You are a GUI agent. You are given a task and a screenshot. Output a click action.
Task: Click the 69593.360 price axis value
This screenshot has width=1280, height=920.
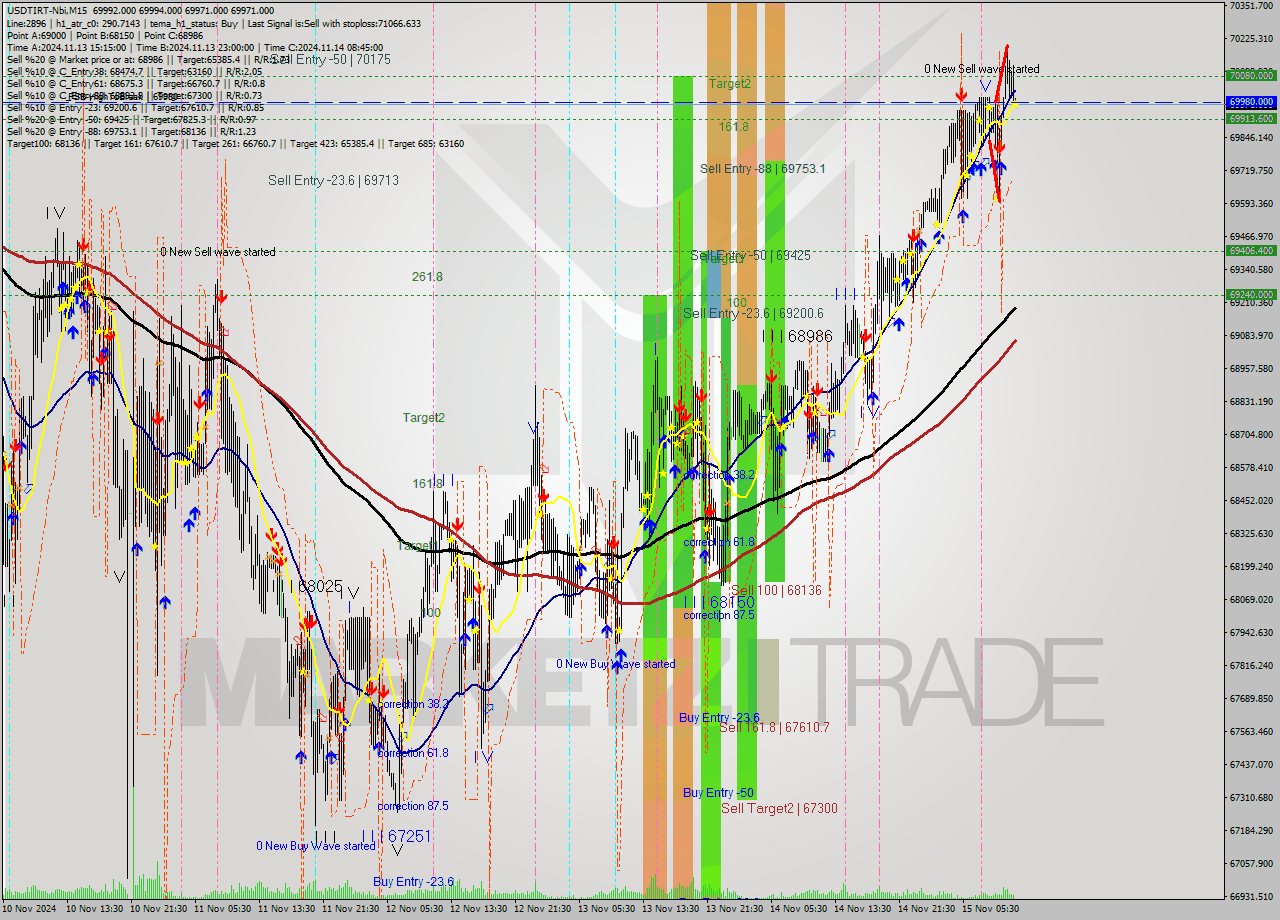tap(1251, 203)
